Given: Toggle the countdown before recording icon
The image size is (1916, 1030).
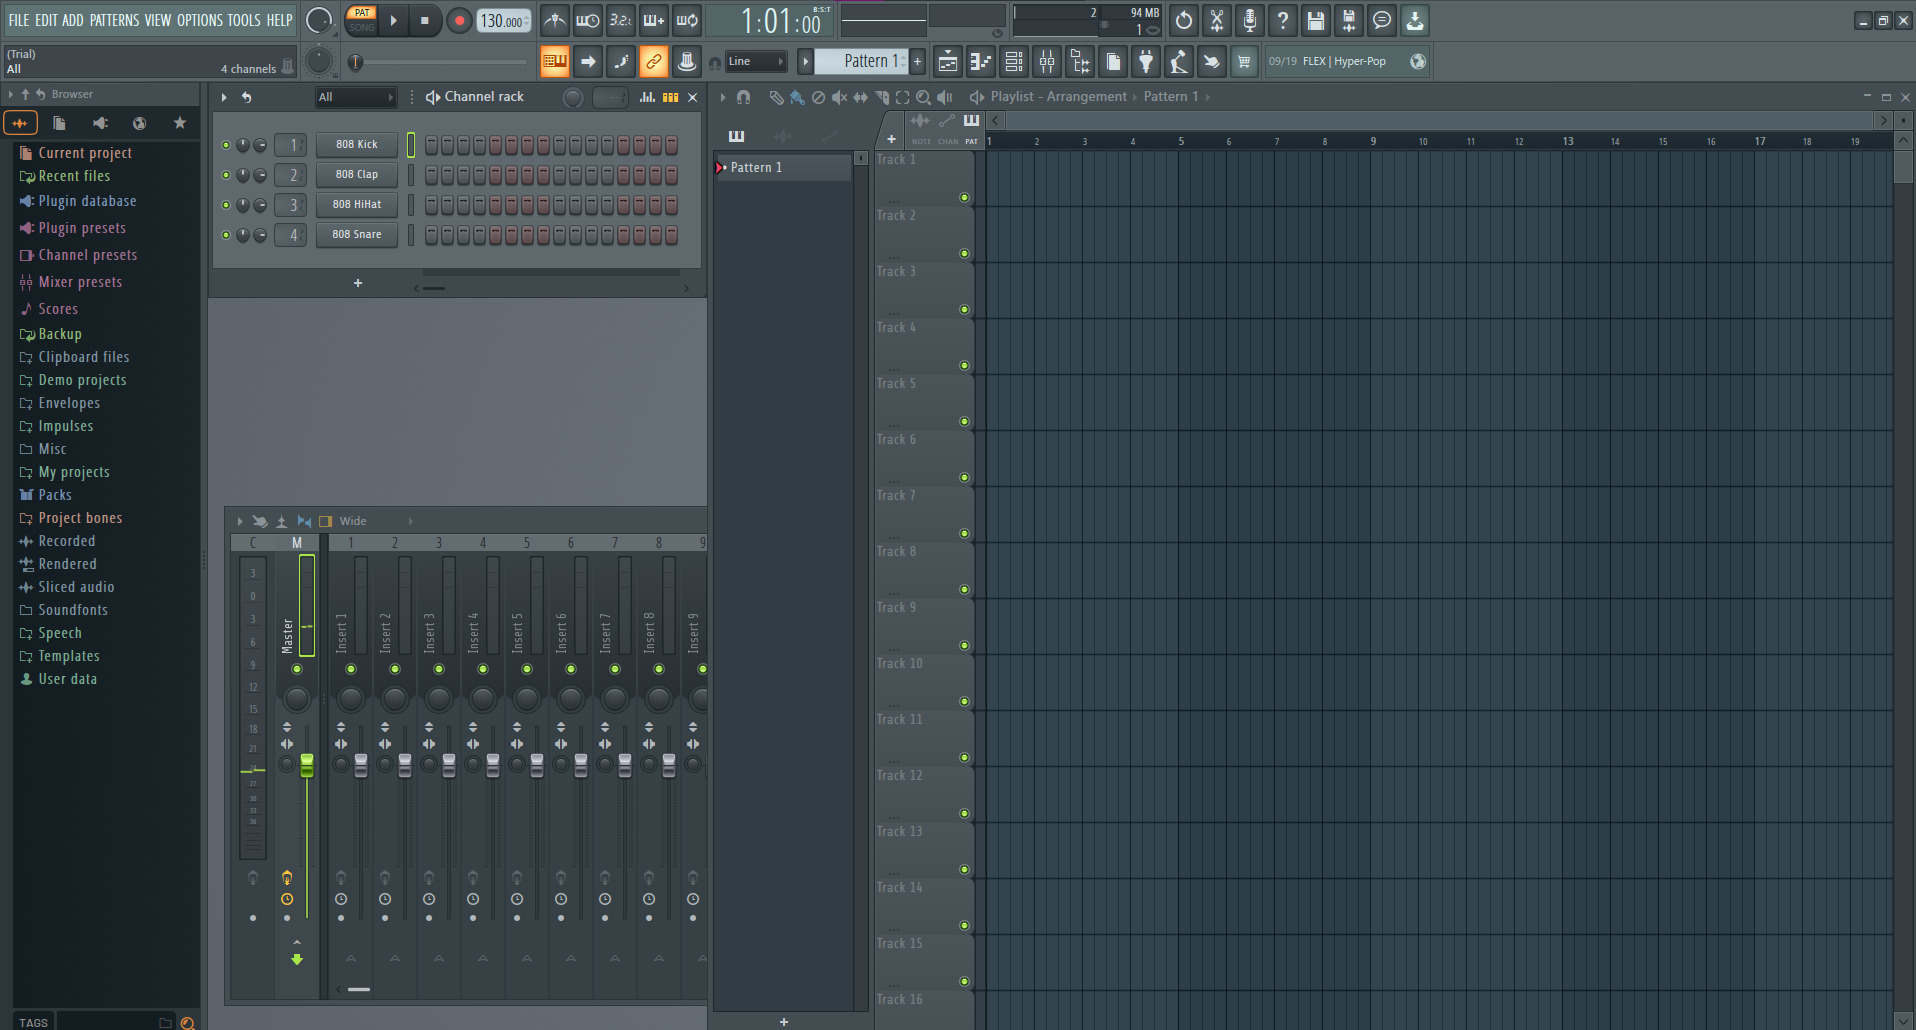Looking at the screenshot, I should pyautogui.click(x=620, y=20).
